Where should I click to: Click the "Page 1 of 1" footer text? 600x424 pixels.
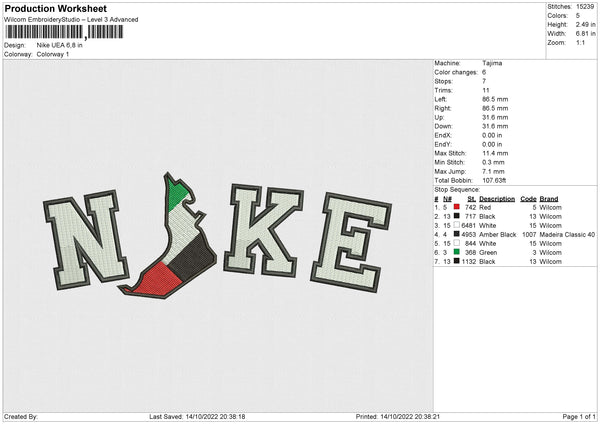click(579, 416)
